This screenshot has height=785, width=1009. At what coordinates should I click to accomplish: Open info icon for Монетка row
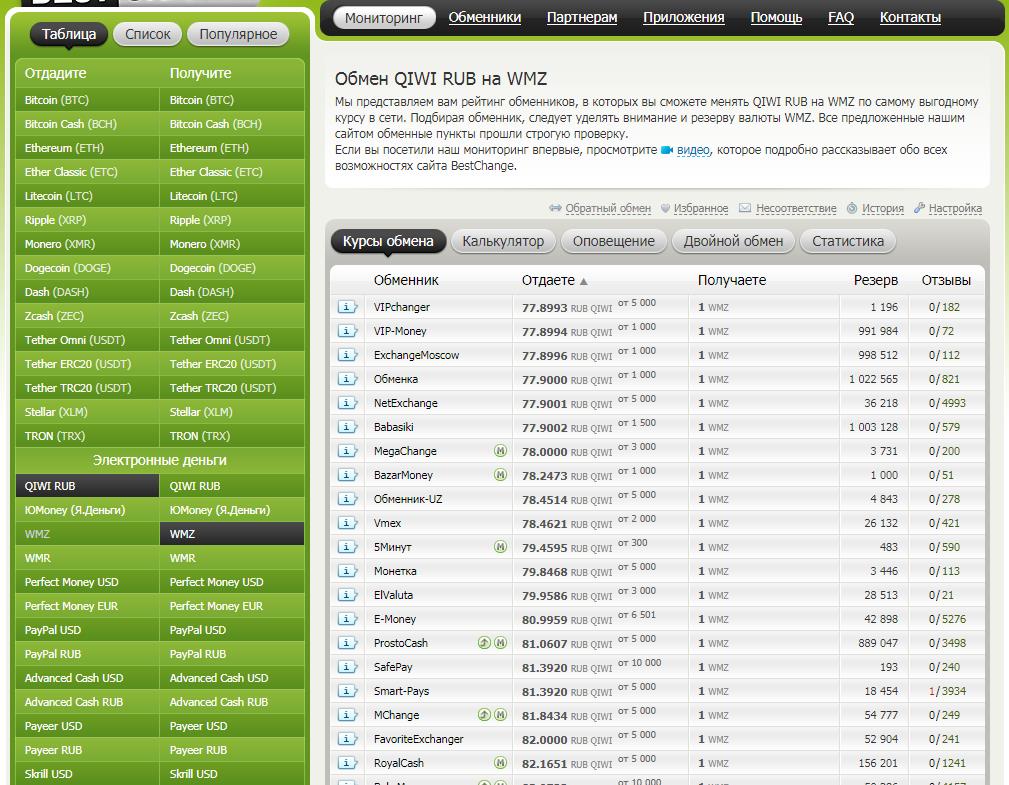tap(347, 571)
